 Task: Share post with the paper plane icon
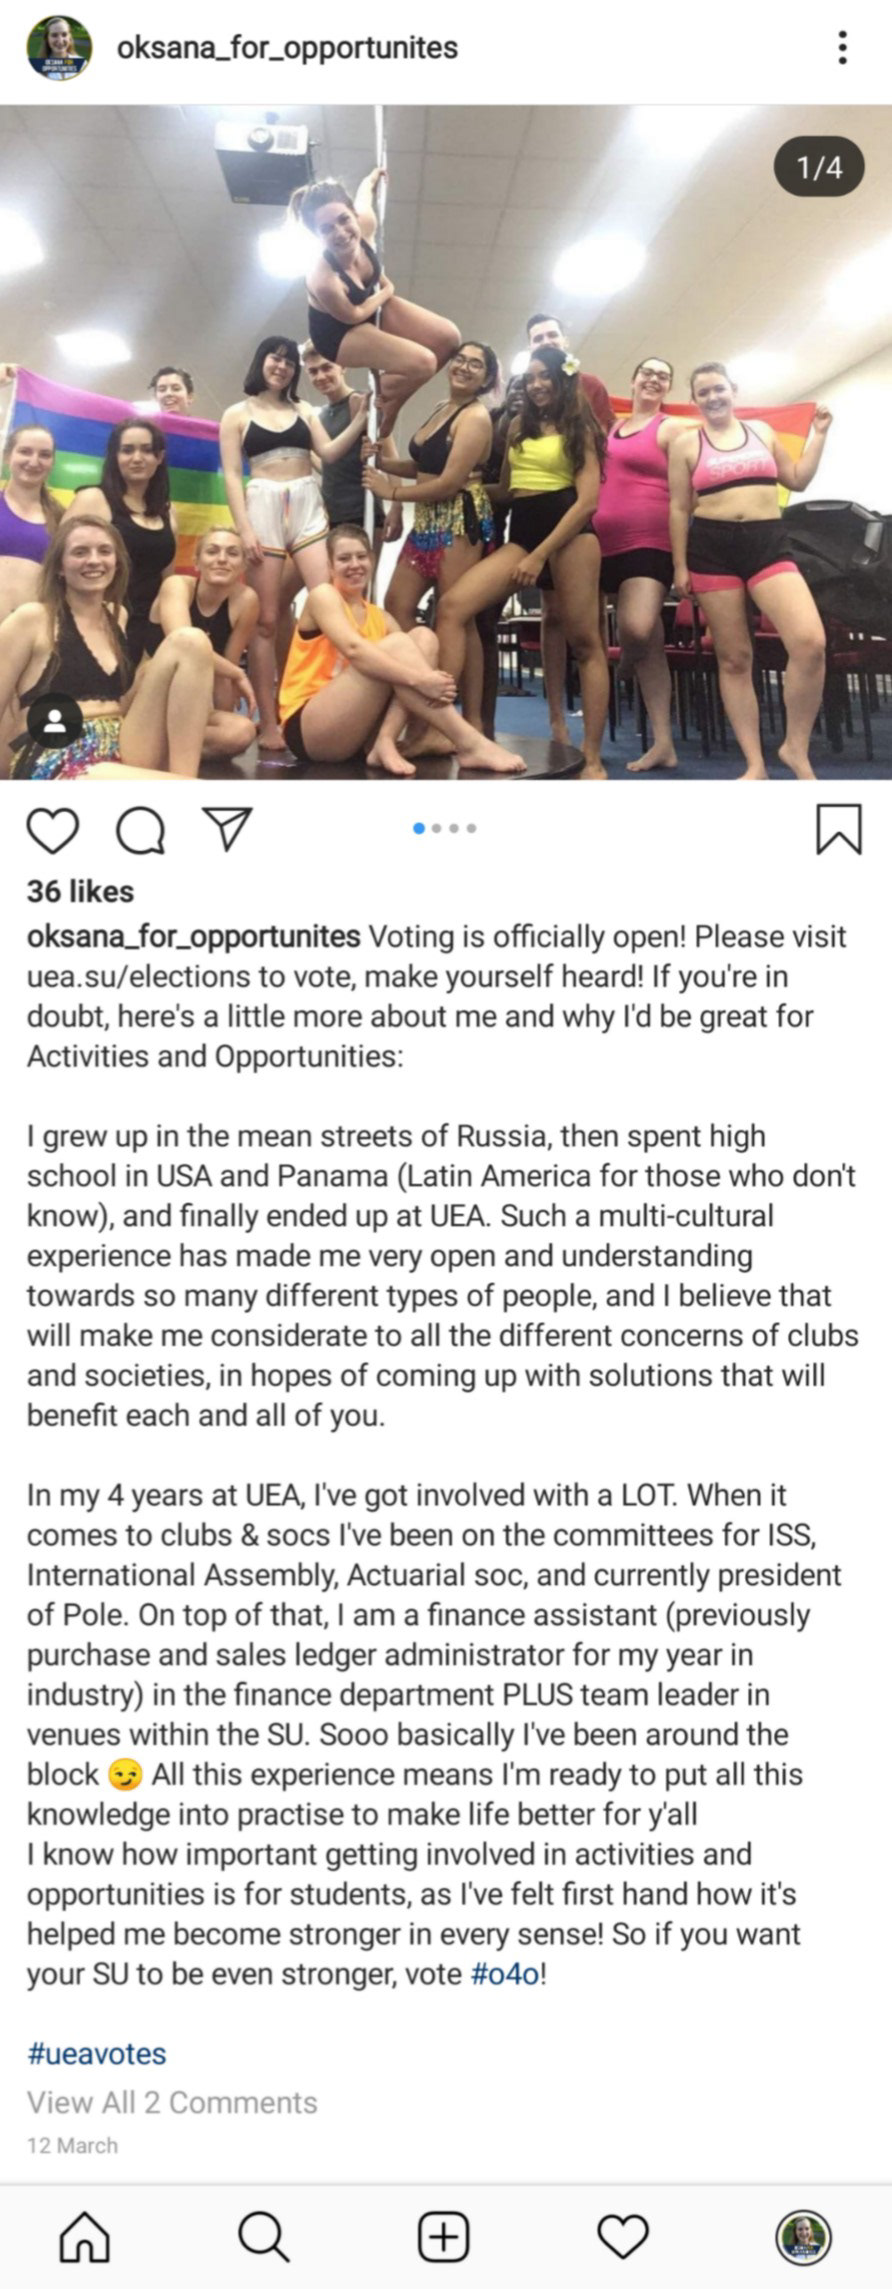coord(228,828)
